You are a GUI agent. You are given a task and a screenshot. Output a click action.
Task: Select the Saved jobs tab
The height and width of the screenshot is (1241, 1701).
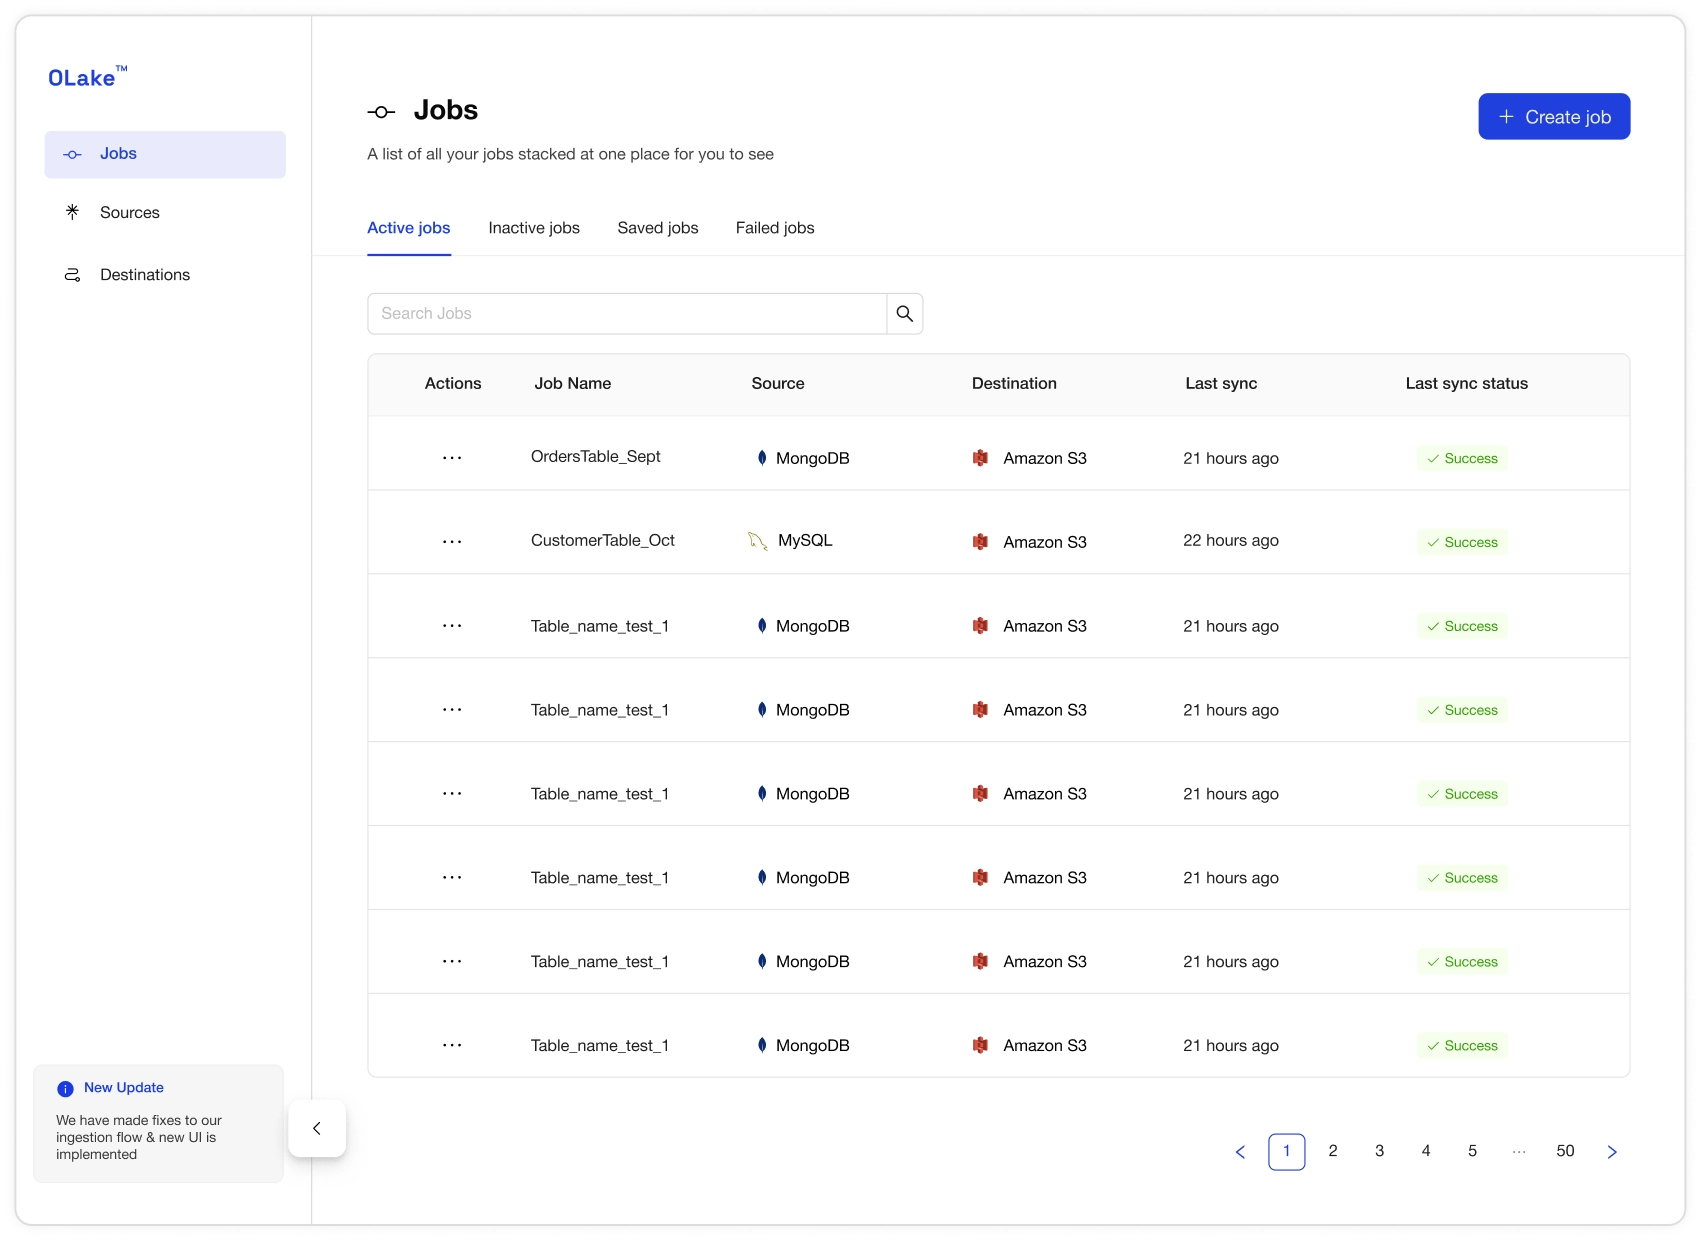point(657,228)
